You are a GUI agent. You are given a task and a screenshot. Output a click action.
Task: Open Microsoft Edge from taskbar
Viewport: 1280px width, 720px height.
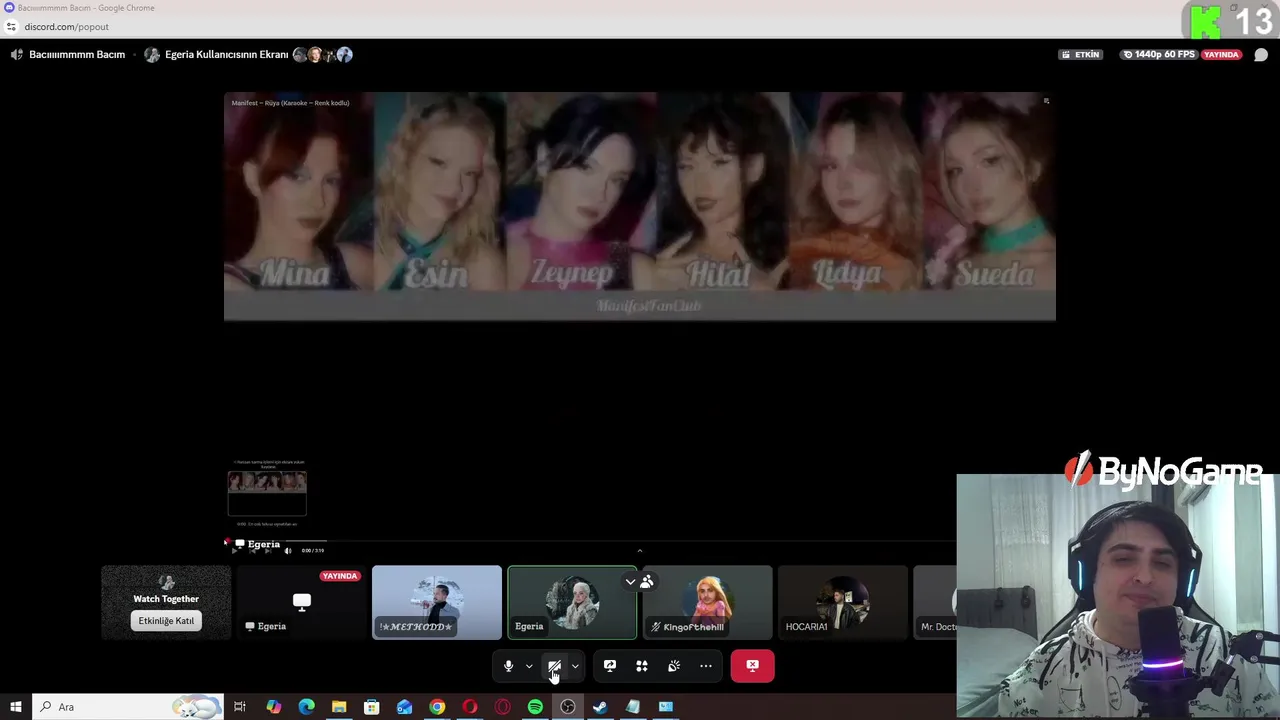coord(306,707)
